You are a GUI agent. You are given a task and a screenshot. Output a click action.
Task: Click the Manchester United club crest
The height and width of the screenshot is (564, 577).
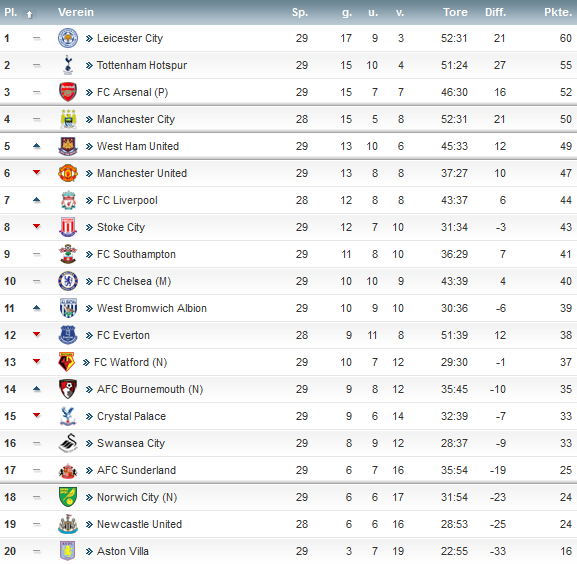point(68,173)
